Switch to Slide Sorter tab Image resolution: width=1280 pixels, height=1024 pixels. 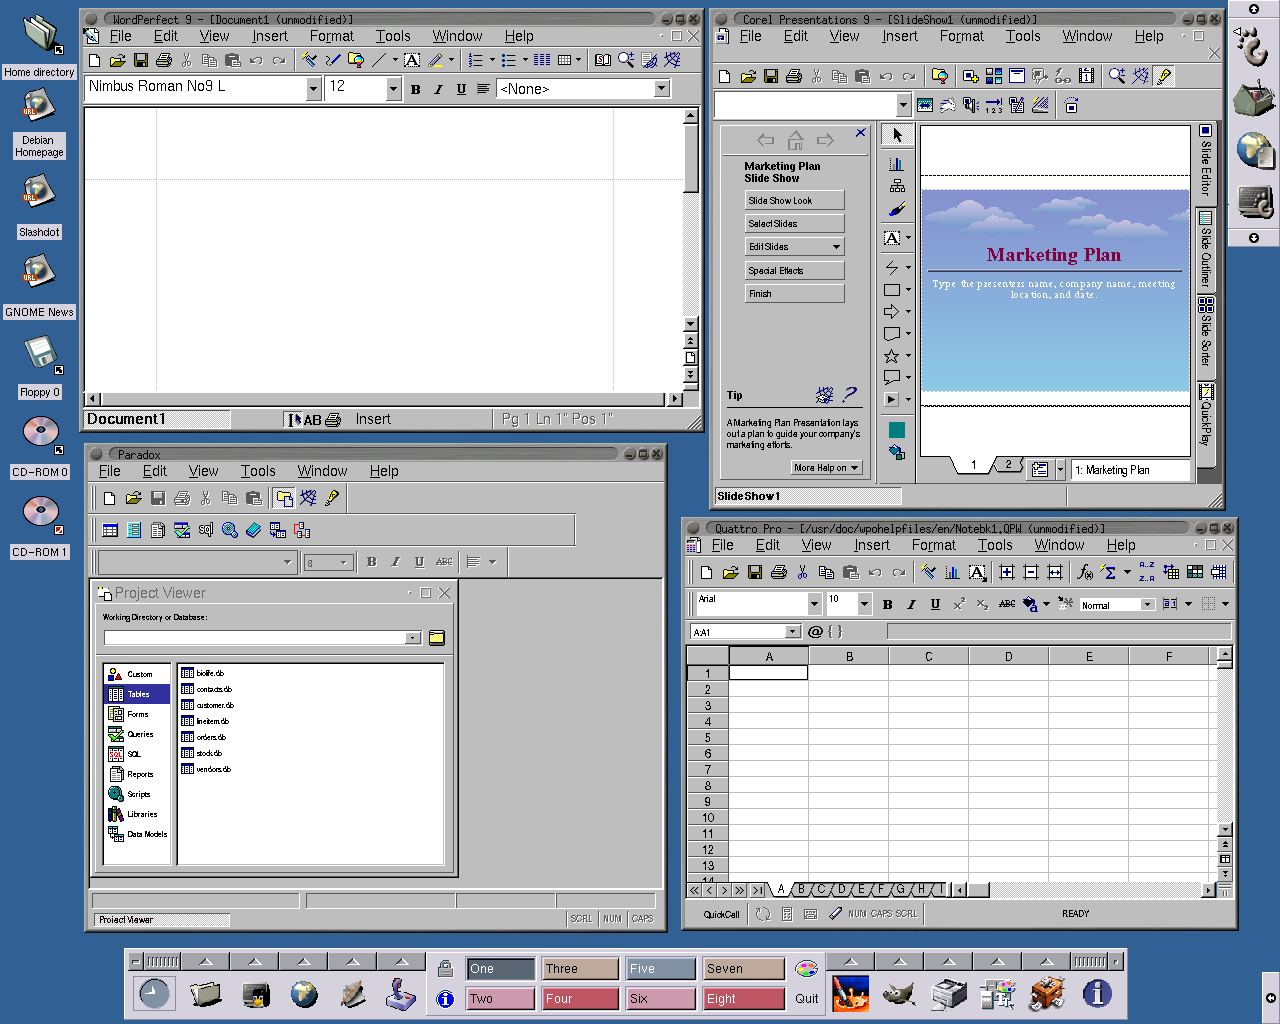(1206, 335)
